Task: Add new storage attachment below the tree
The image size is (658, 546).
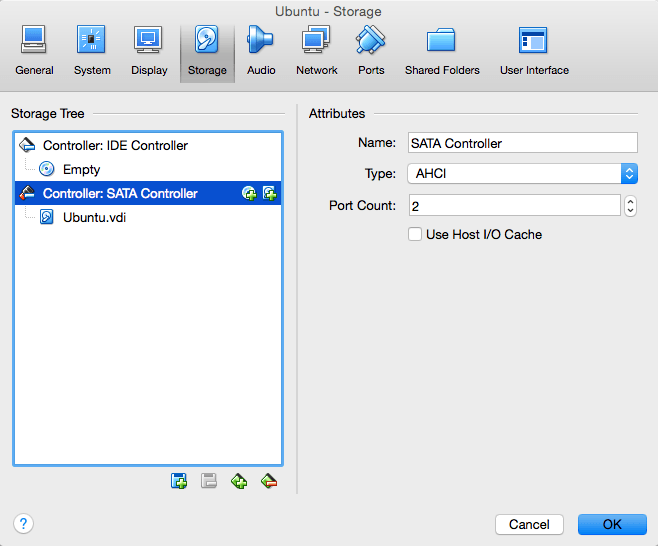Action: (x=239, y=481)
